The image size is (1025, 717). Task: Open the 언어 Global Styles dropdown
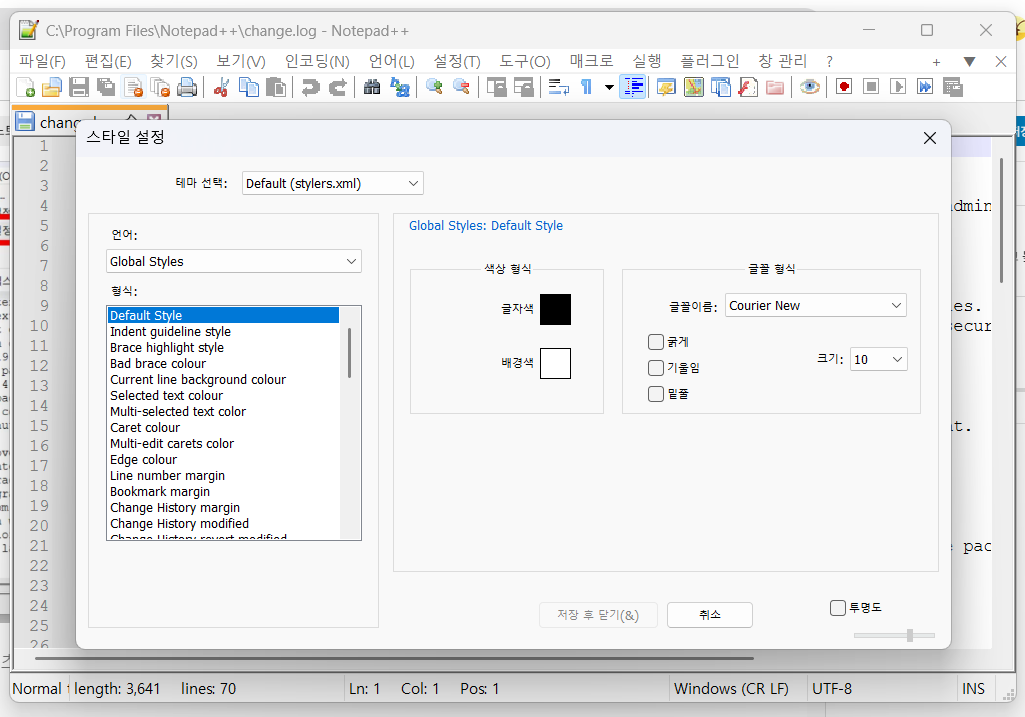tap(233, 261)
